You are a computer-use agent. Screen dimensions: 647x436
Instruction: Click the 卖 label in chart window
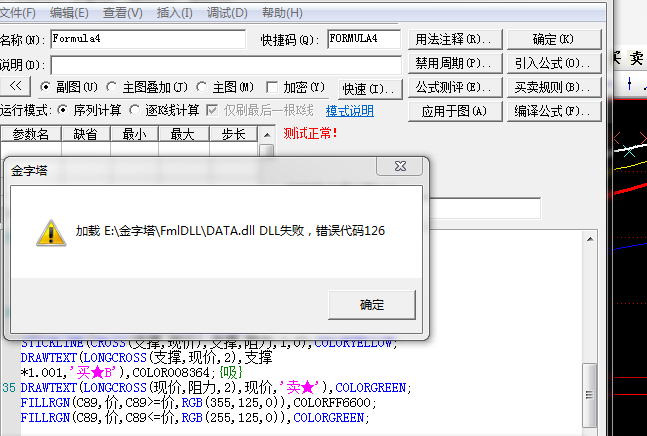(x=636, y=58)
